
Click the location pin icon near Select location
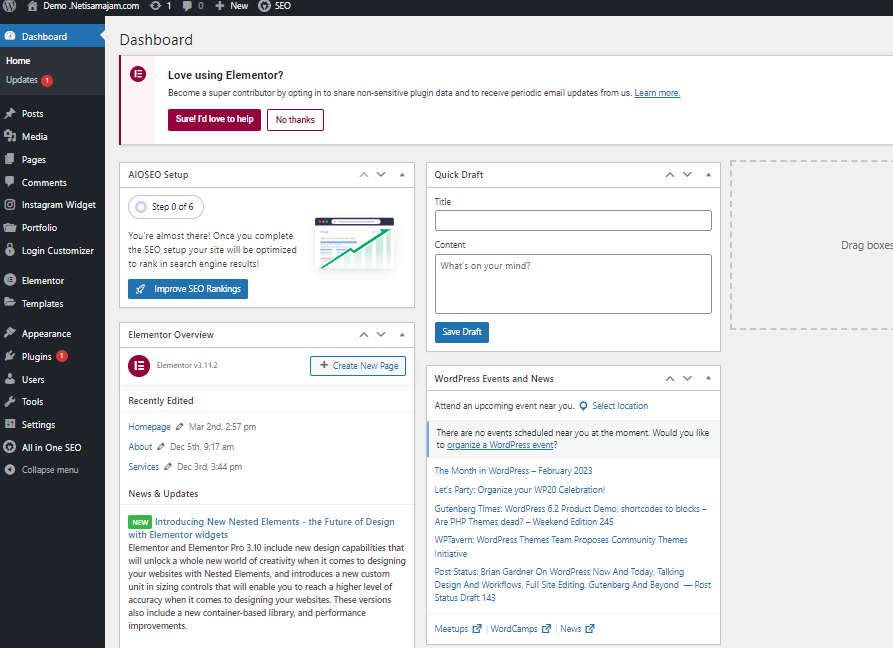click(x=583, y=406)
